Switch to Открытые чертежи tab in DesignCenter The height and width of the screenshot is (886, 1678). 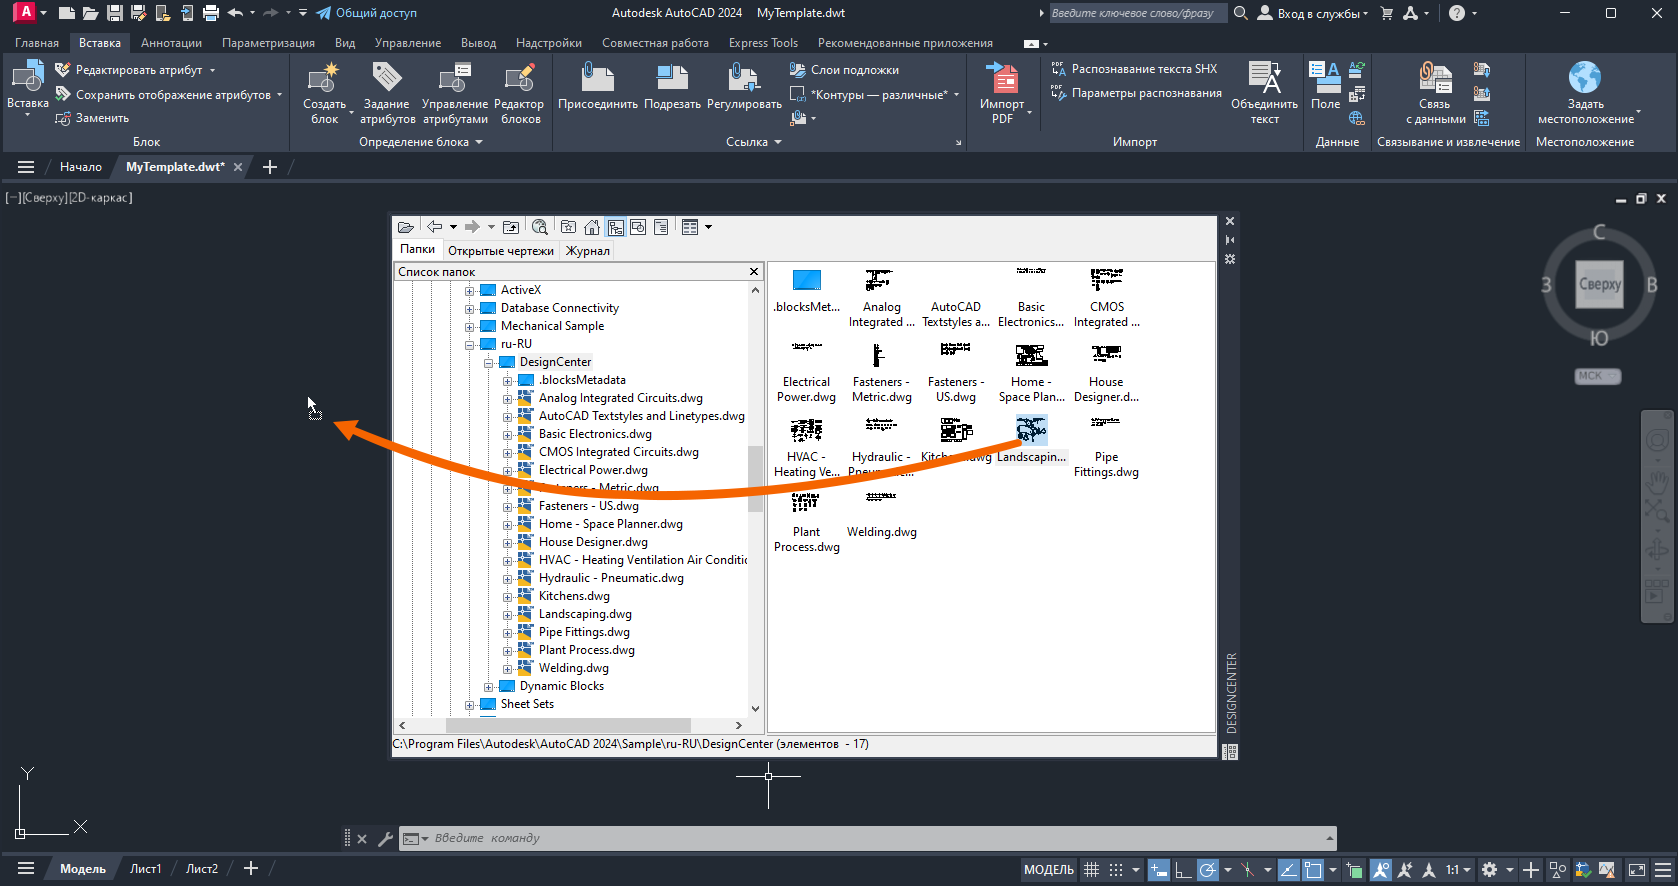click(x=501, y=251)
